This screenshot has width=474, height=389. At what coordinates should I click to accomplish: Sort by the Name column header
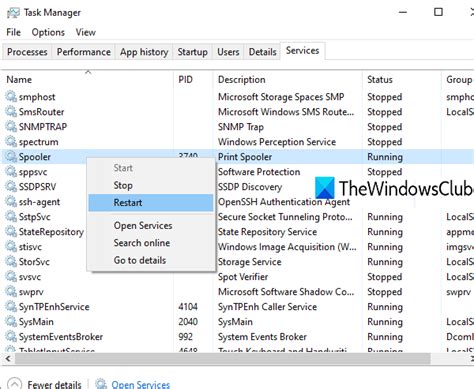coord(87,80)
